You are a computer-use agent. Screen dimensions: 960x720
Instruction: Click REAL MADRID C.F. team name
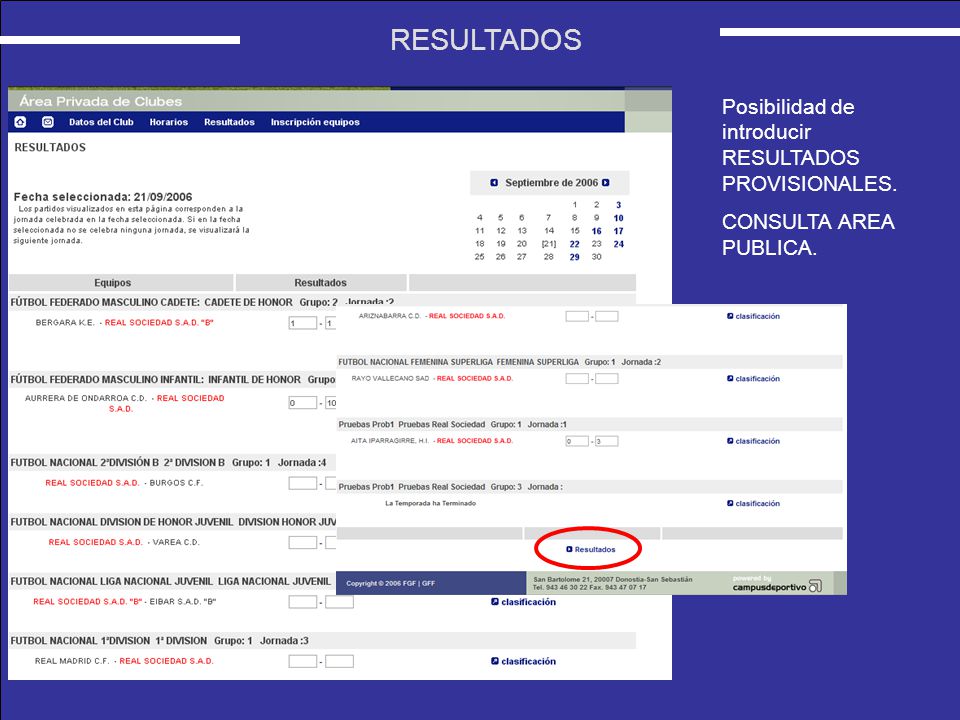point(72,661)
